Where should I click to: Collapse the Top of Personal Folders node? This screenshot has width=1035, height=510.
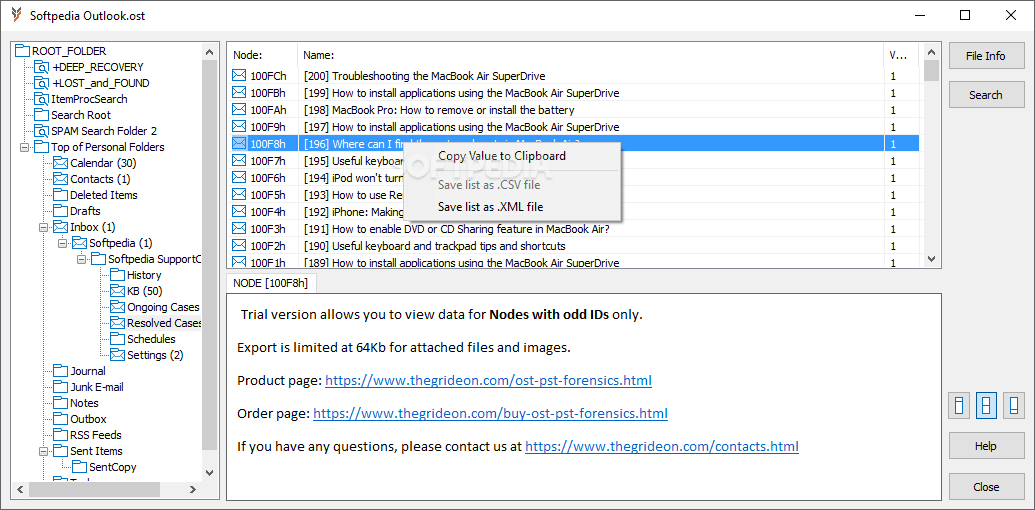[x=25, y=147]
